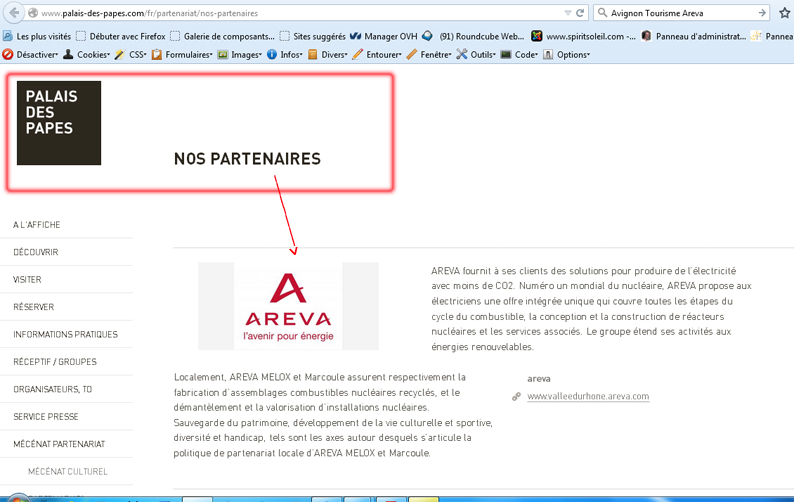The image size is (794, 502).
Task: Open Images developer toolbar menu
Action: 240,55
